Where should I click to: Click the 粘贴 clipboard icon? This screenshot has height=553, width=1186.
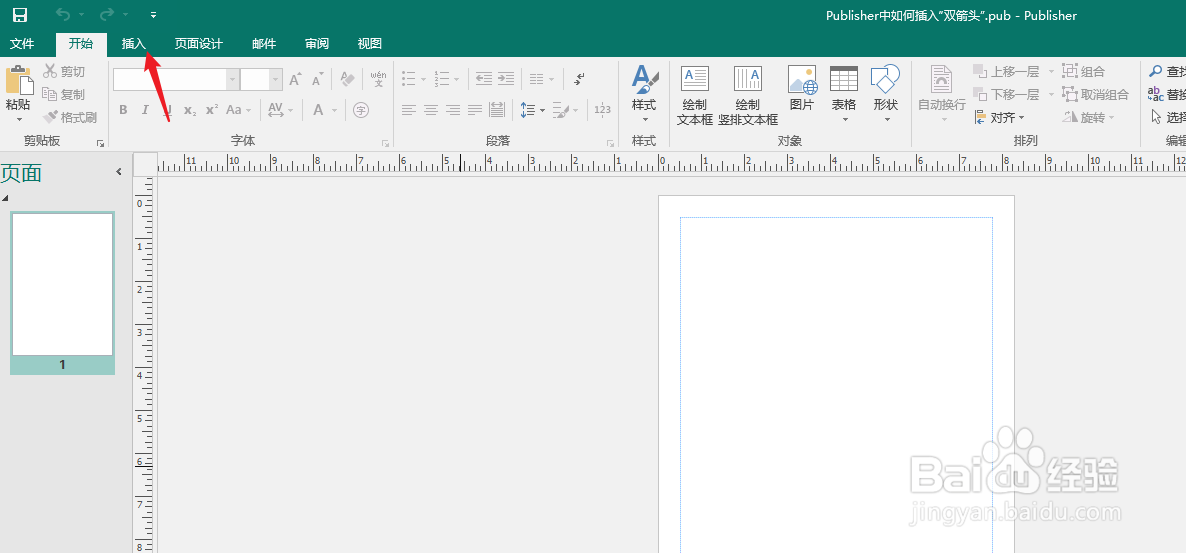pos(18,80)
